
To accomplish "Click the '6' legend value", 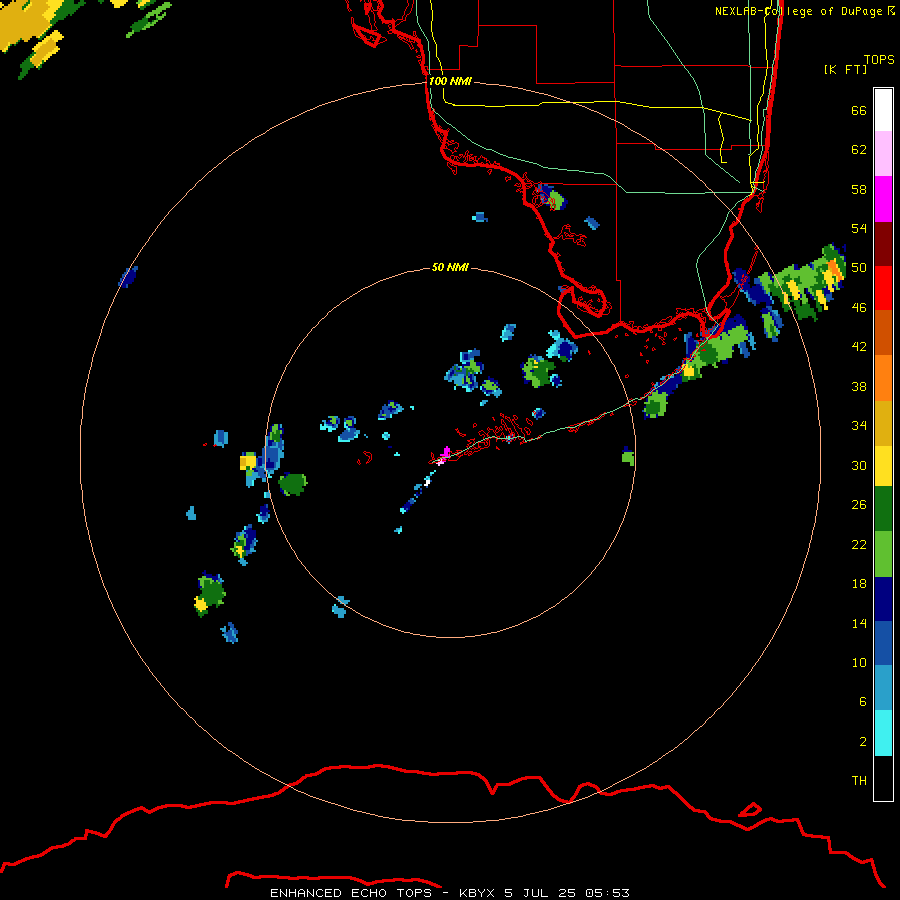I will [863, 702].
